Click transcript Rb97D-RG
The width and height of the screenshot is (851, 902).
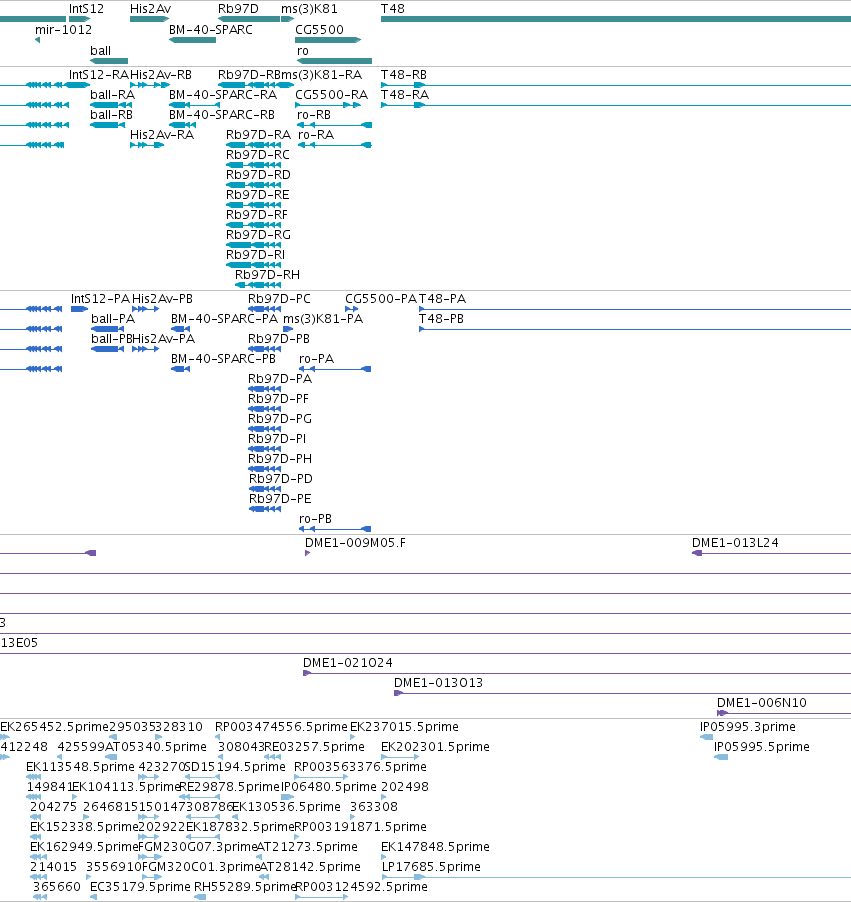click(x=258, y=235)
